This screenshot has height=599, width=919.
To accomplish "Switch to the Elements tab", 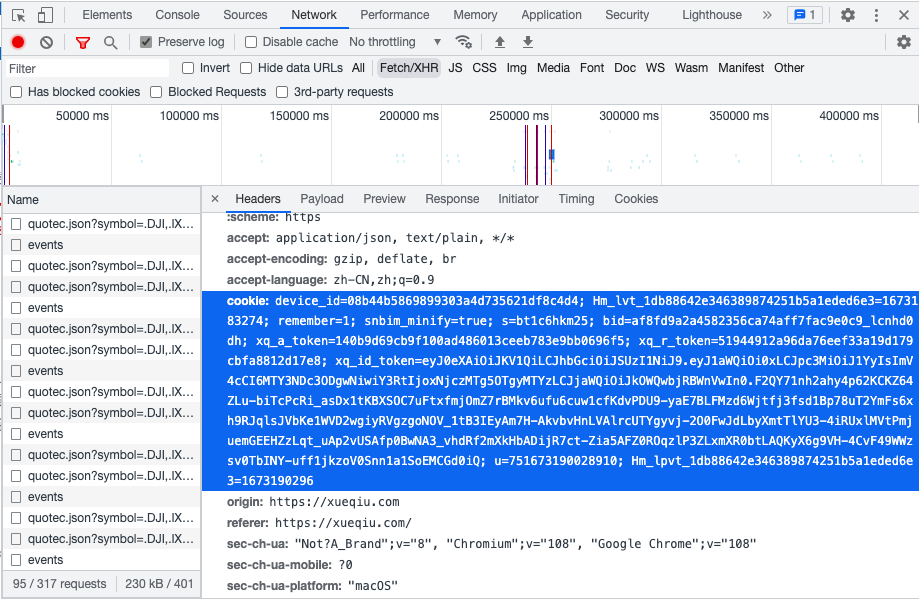I will [107, 15].
